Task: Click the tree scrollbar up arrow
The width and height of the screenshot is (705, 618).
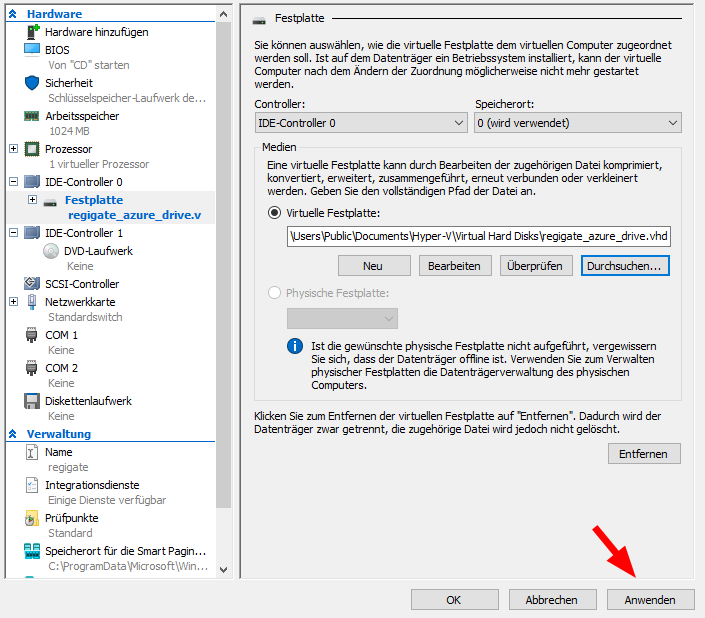Action: 223,14
